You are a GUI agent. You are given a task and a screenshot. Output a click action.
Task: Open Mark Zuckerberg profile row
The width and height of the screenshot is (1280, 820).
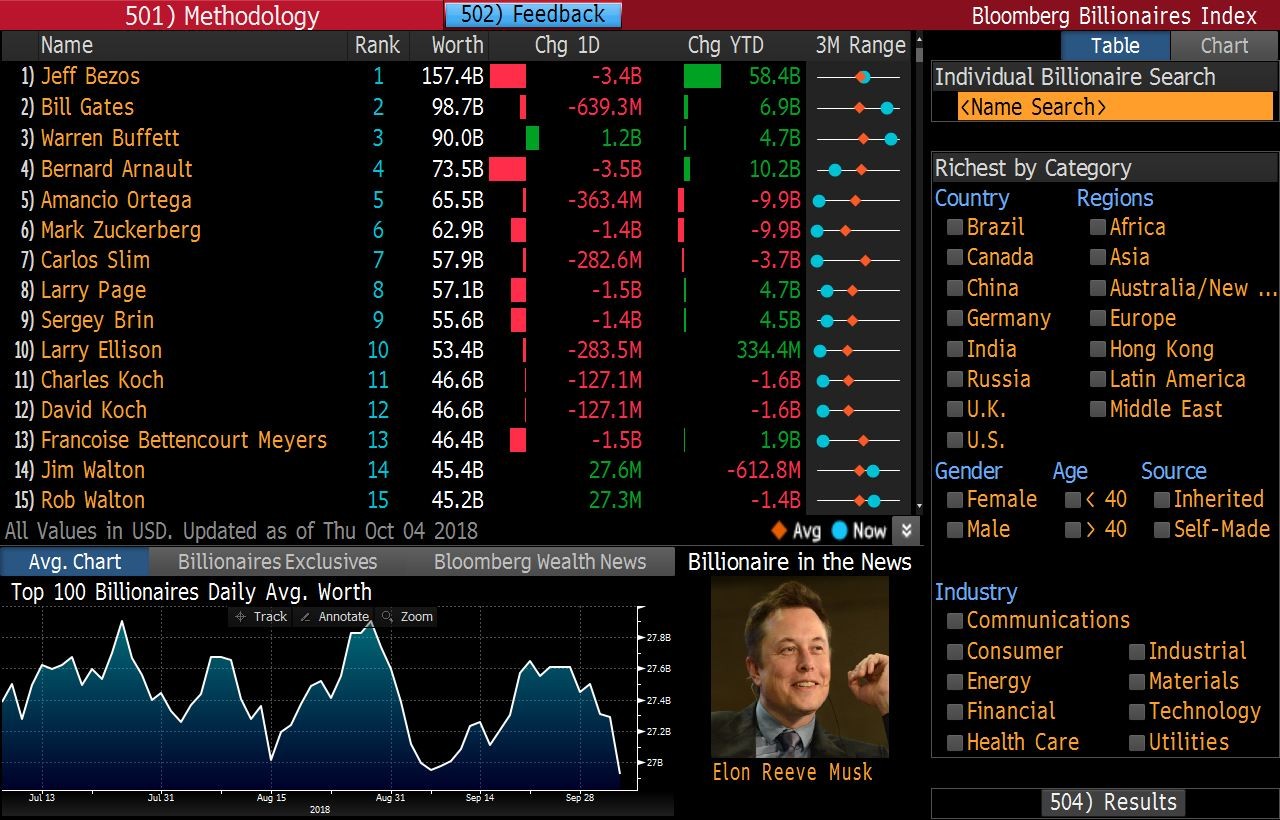pos(455,231)
